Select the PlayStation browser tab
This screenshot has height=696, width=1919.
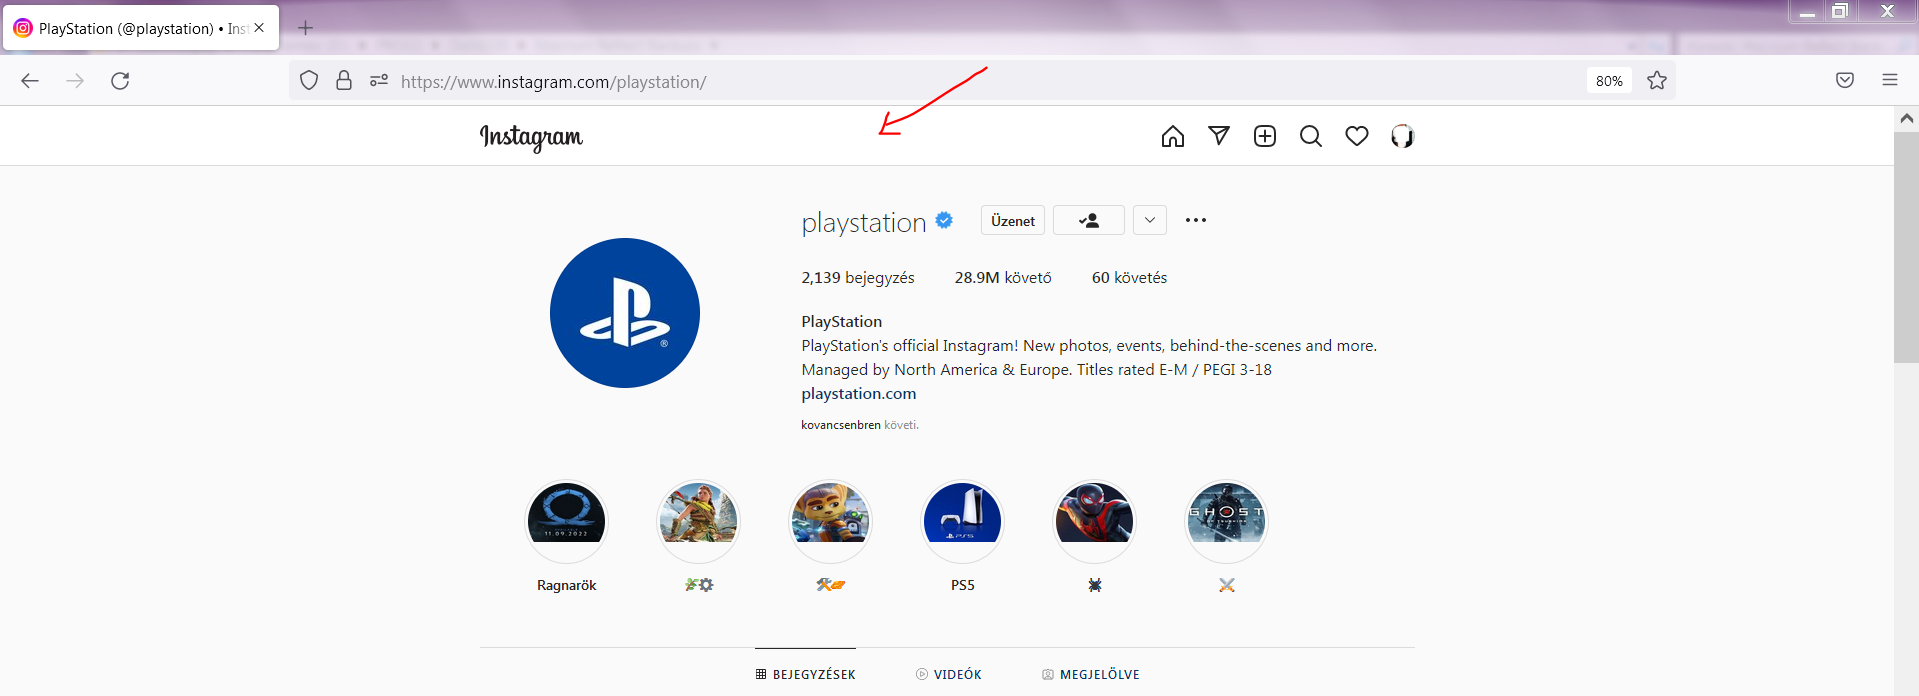[x=141, y=28]
